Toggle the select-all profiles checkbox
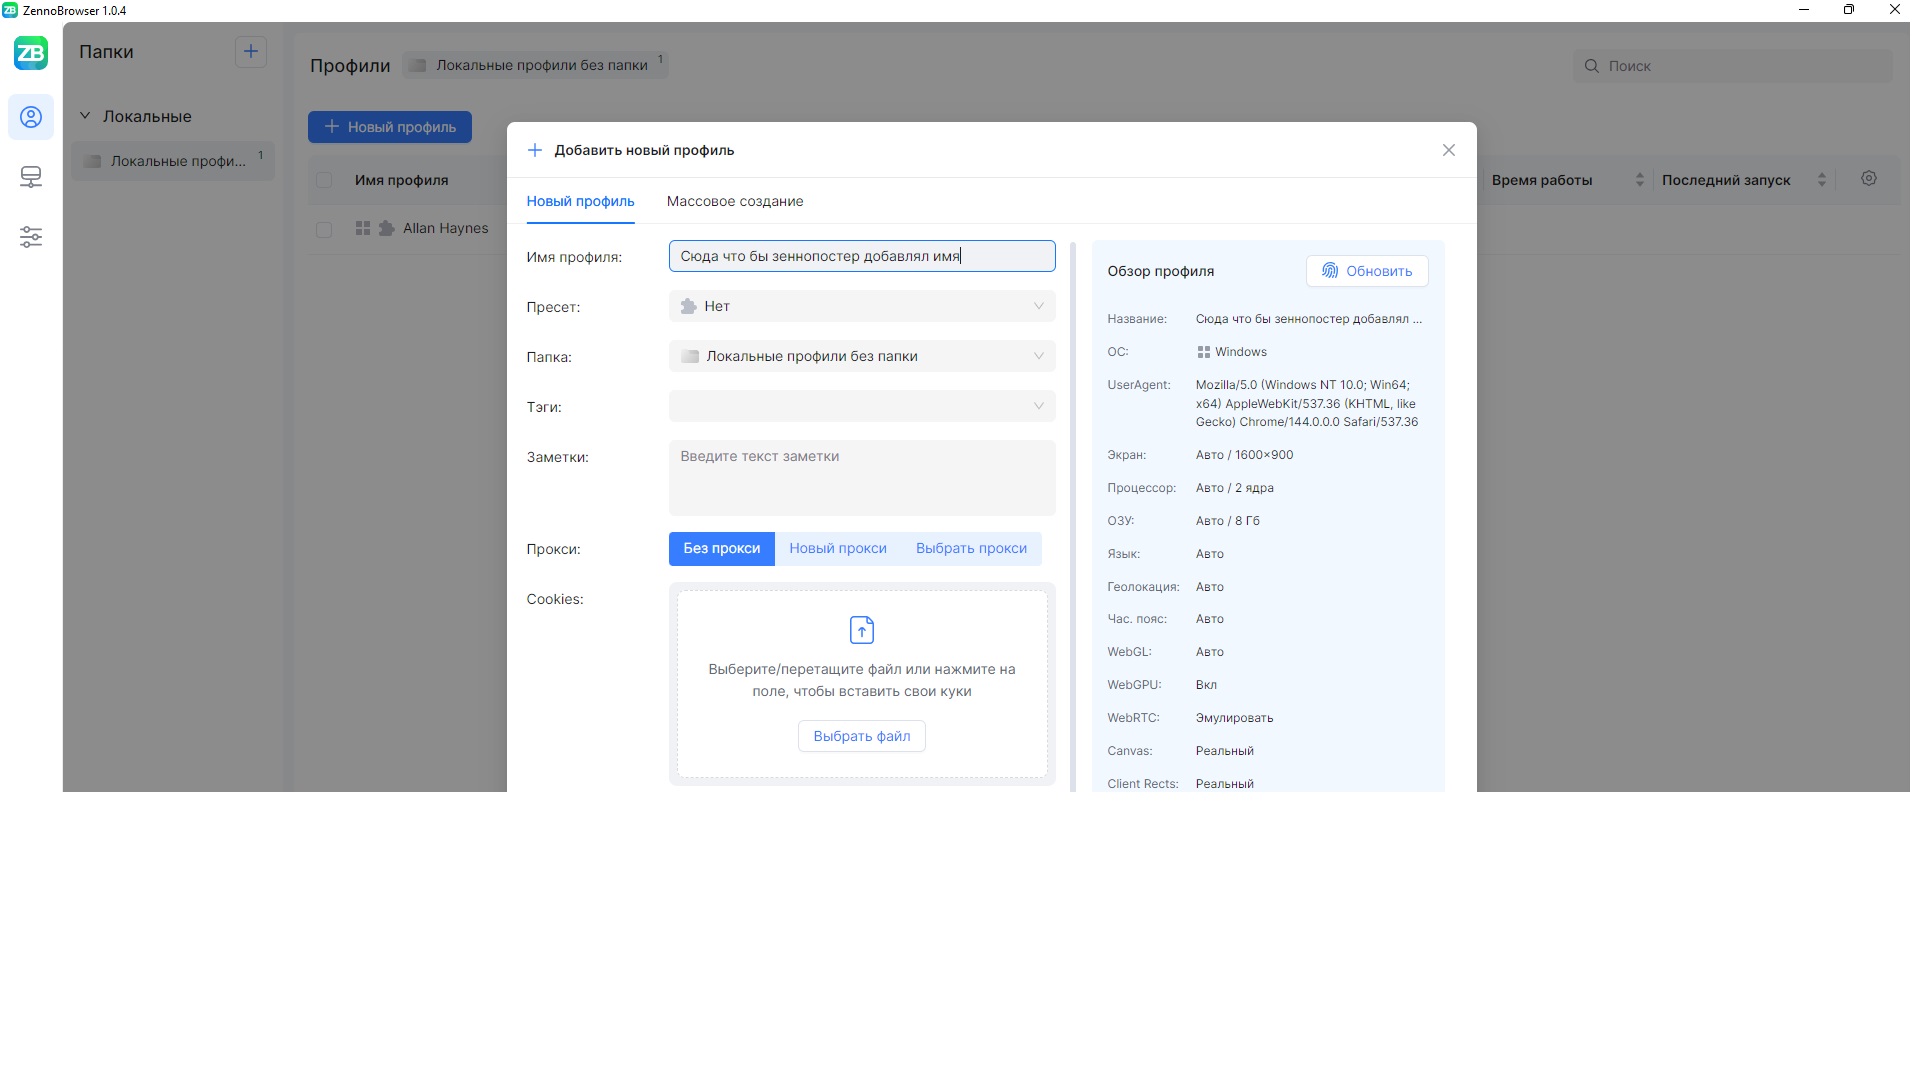Viewport: 1920px width, 1080px height. click(x=324, y=180)
